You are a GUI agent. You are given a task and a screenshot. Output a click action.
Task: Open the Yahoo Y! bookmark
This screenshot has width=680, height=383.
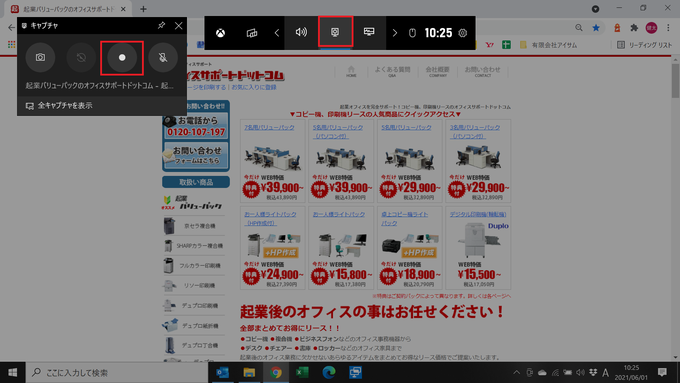(x=490, y=45)
